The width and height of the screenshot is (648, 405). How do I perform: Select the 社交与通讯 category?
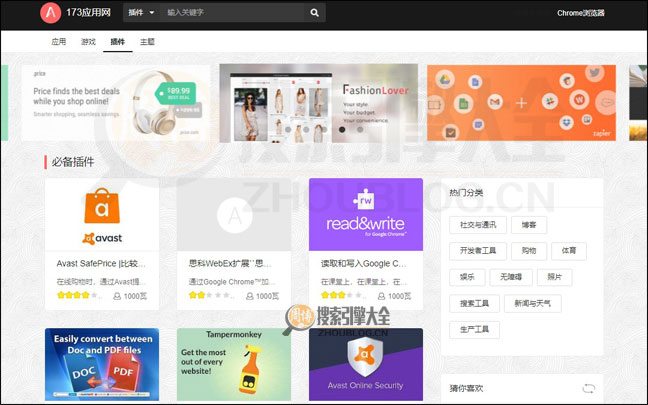click(x=478, y=225)
